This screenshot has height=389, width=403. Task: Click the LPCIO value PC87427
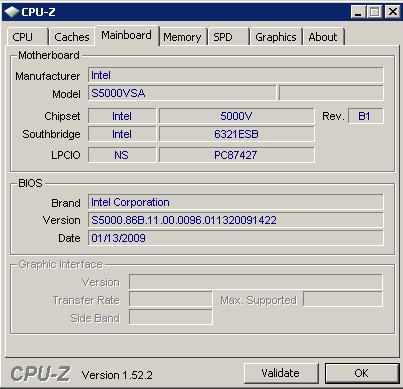click(236, 155)
